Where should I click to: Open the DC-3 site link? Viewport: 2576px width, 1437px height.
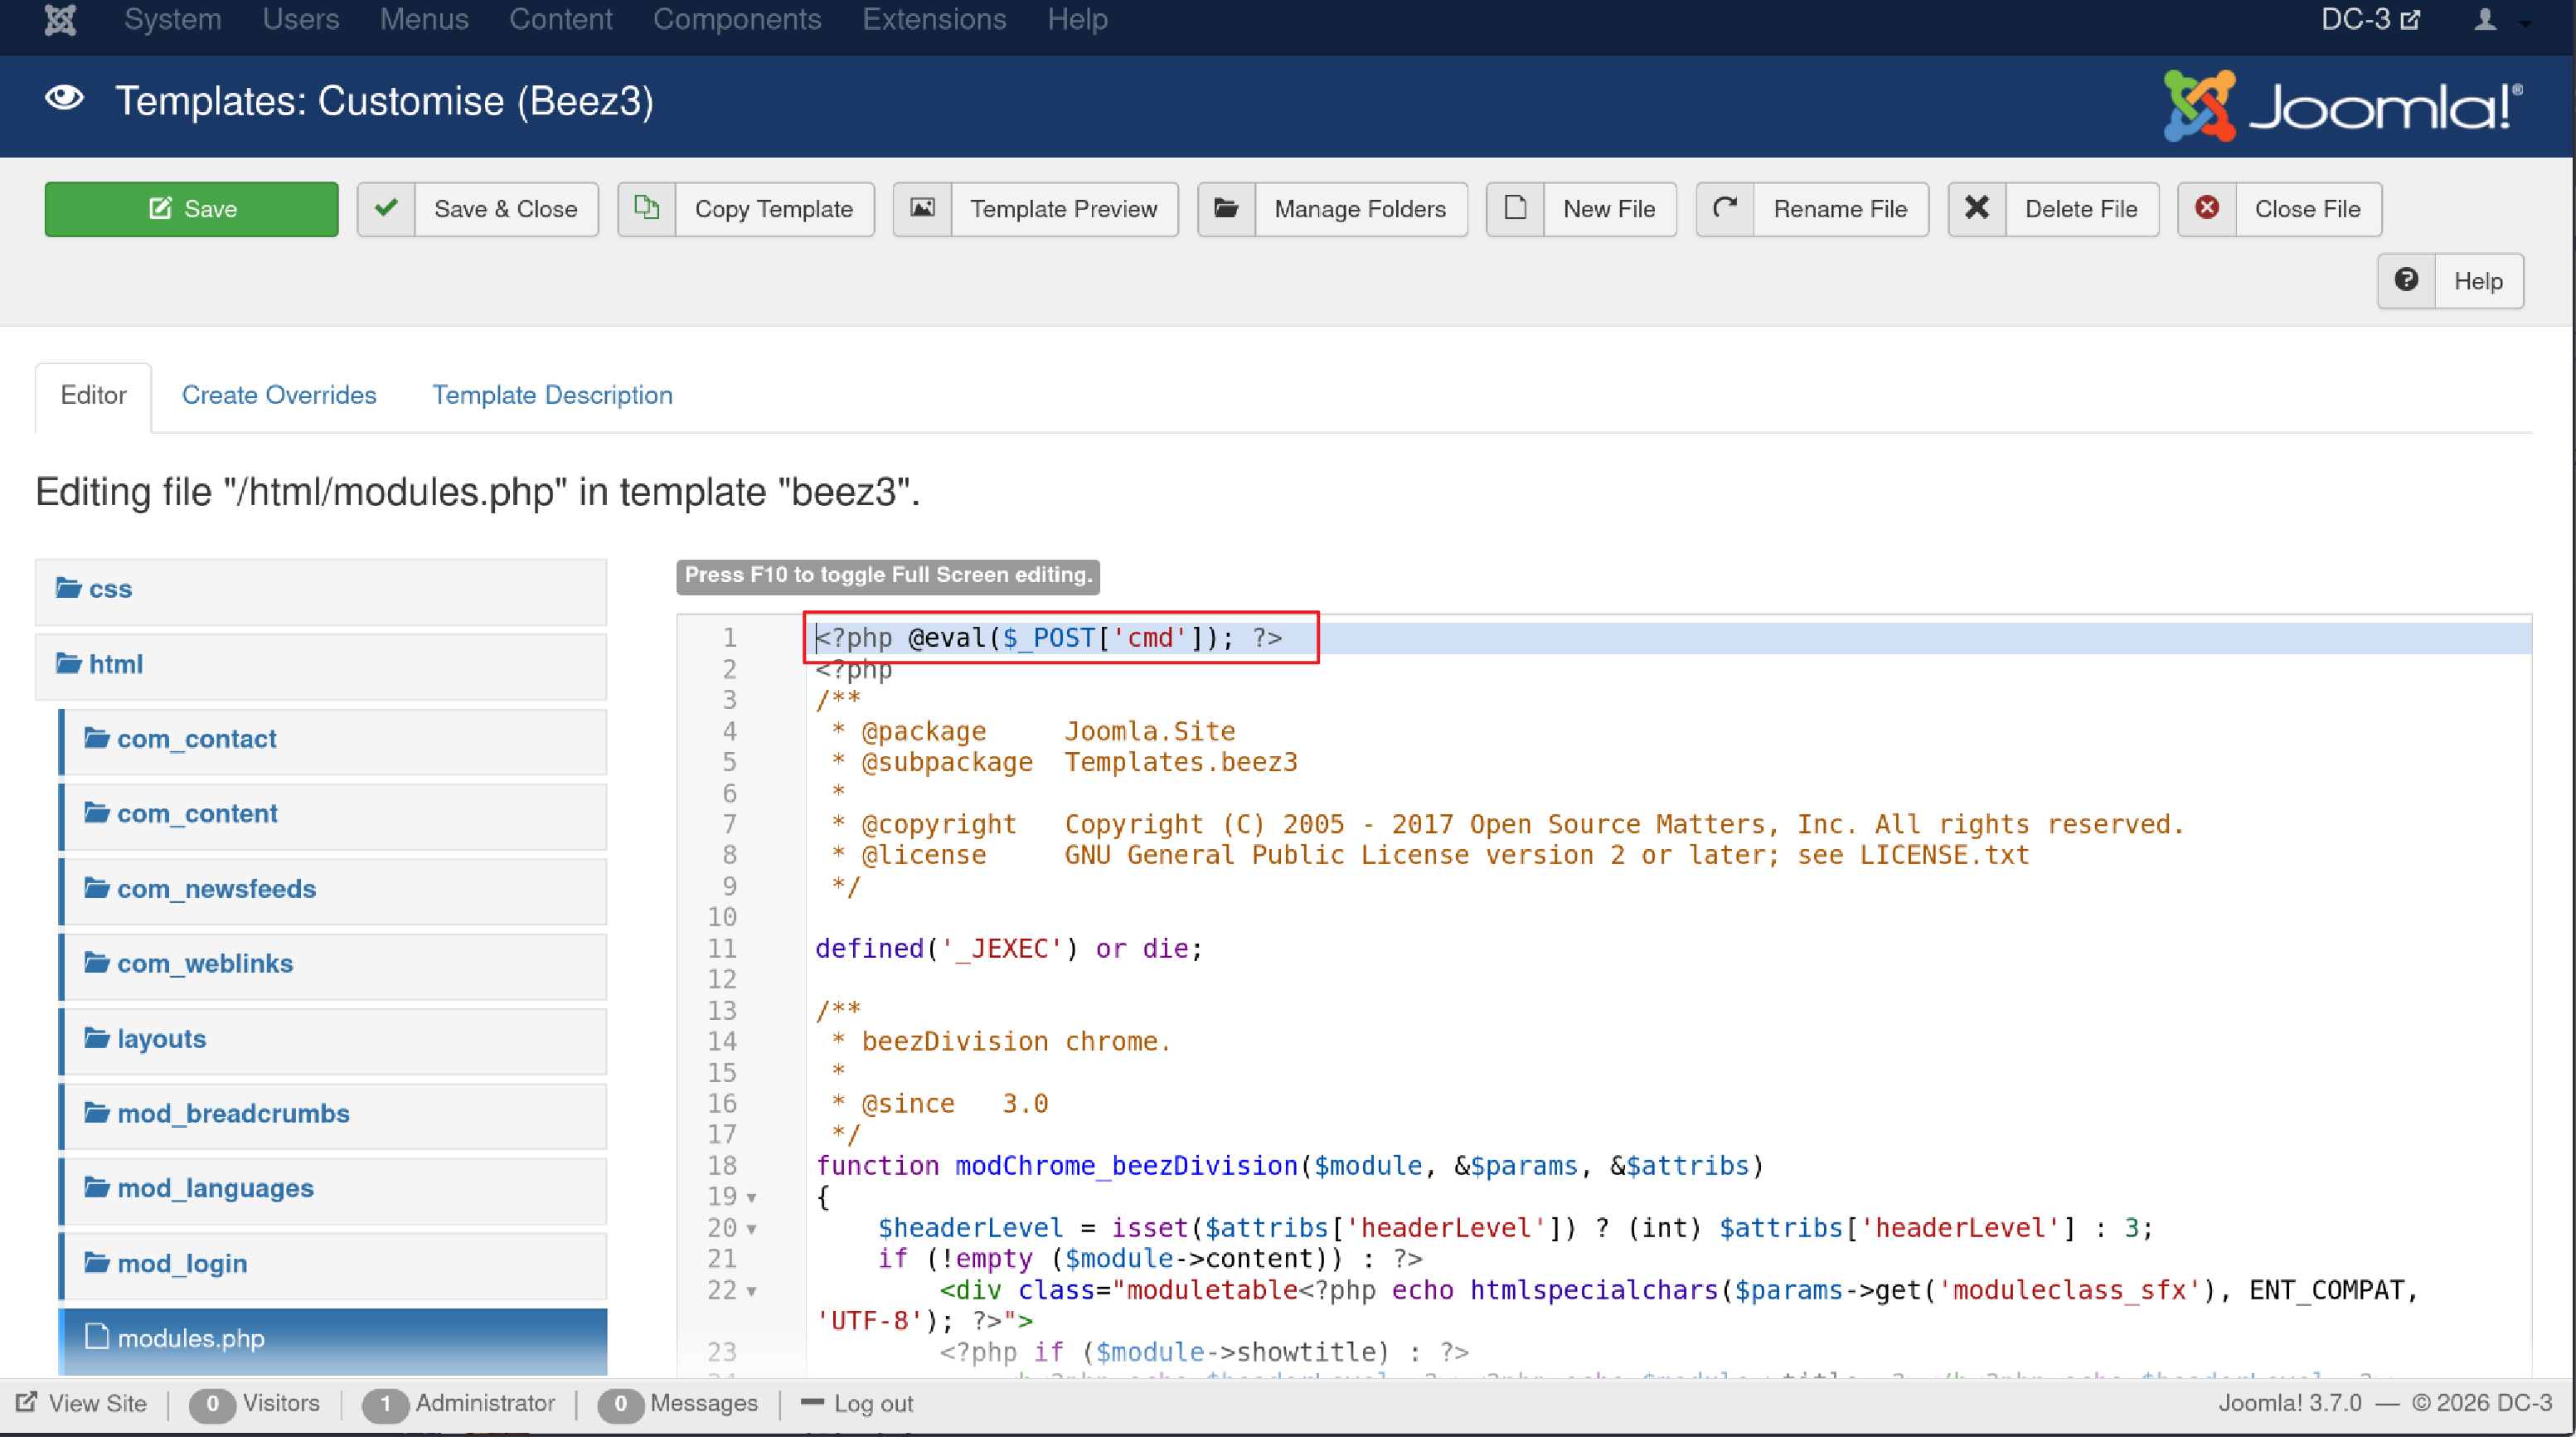click(2370, 20)
